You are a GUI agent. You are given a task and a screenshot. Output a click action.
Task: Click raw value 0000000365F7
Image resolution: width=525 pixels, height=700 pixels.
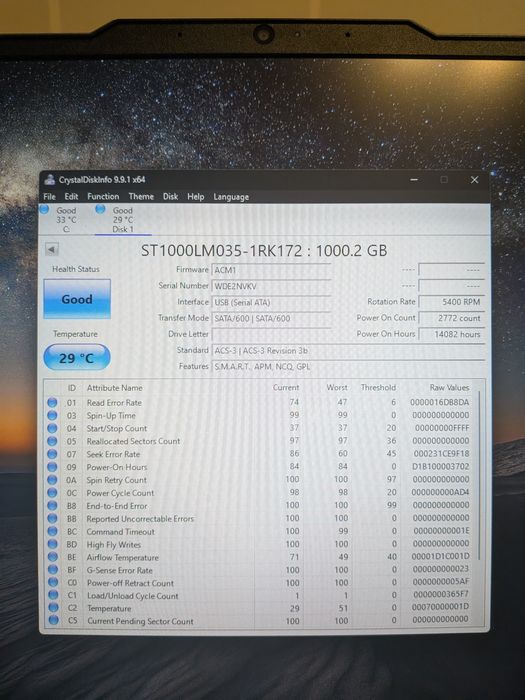click(x=441, y=595)
